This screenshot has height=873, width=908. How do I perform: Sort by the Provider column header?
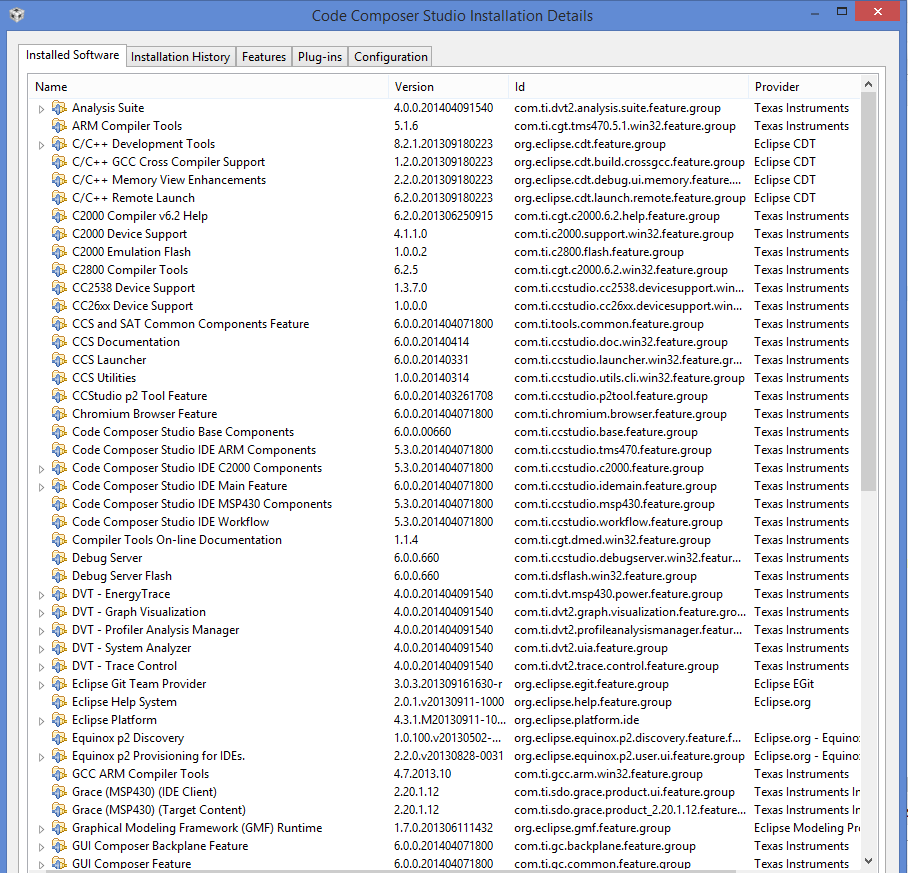coord(804,87)
